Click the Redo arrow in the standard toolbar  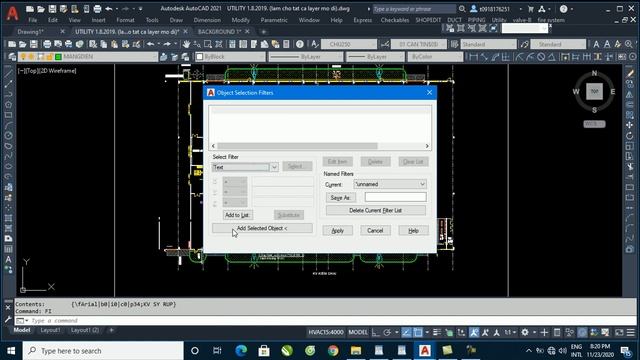167,44
